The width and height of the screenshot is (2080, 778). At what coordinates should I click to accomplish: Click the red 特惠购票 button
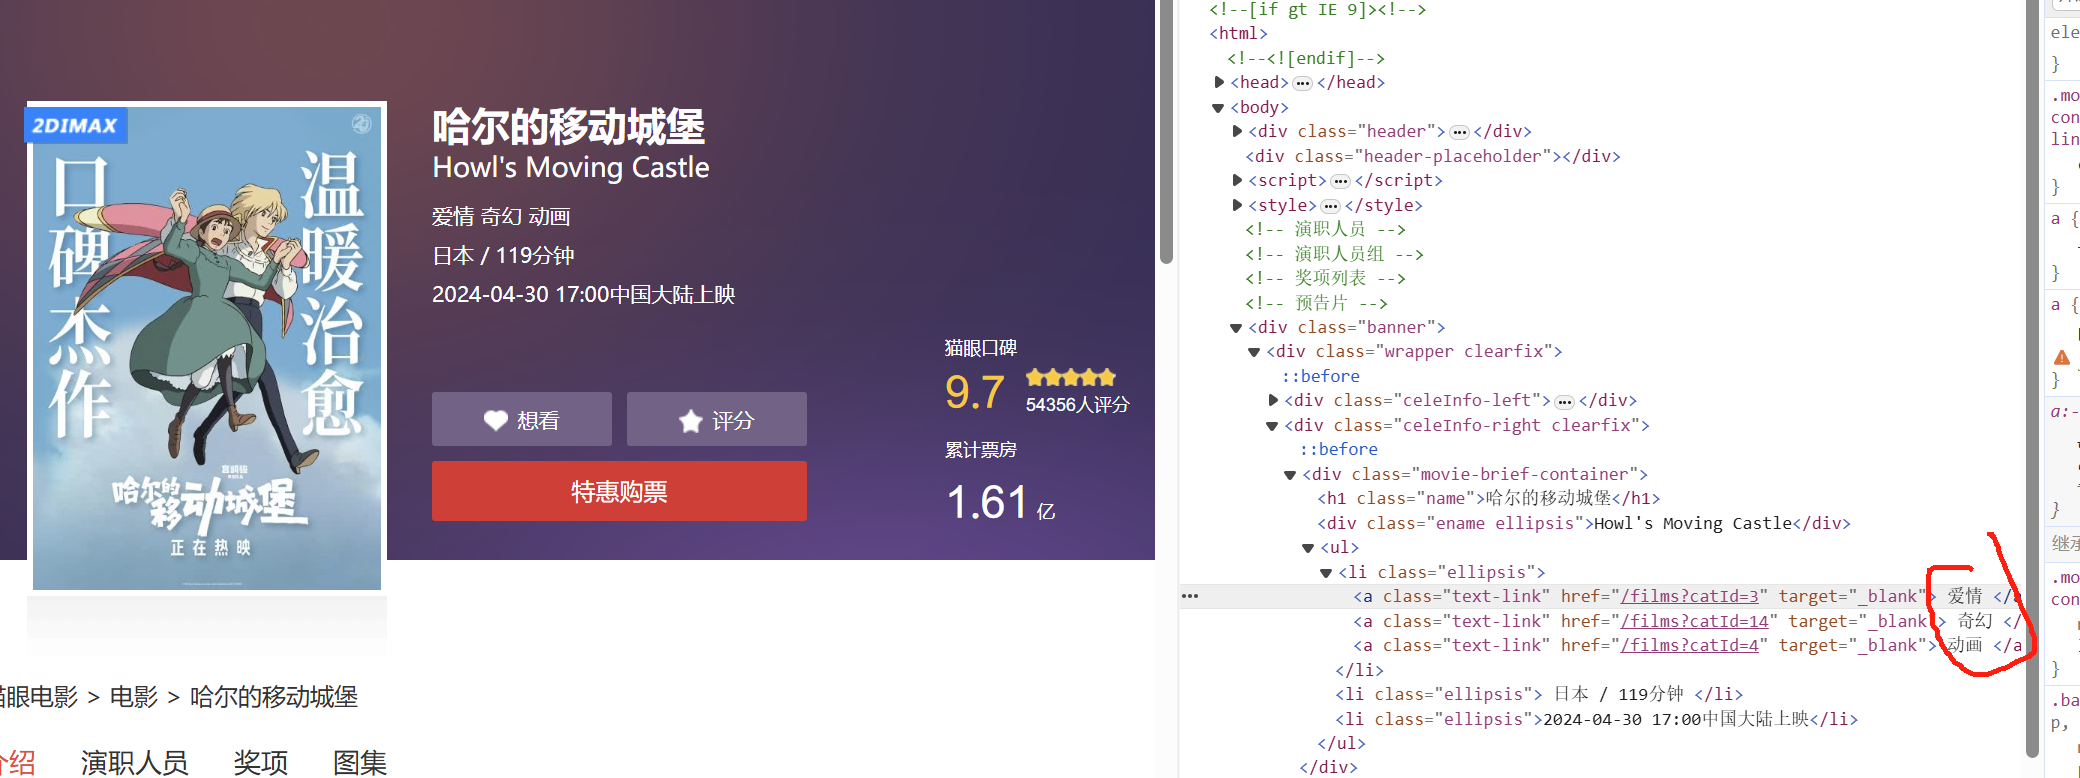point(619,491)
